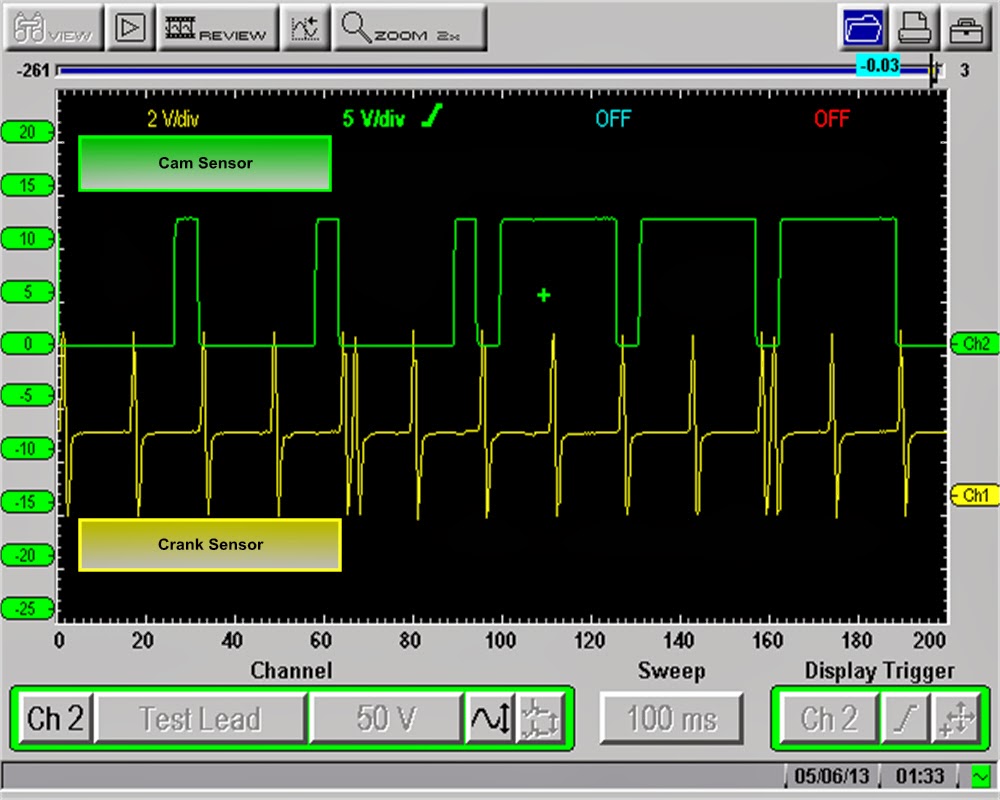Switch the Channel selector to Ch 2
The height and width of the screenshot is (800, 1000).
[54, 716]
